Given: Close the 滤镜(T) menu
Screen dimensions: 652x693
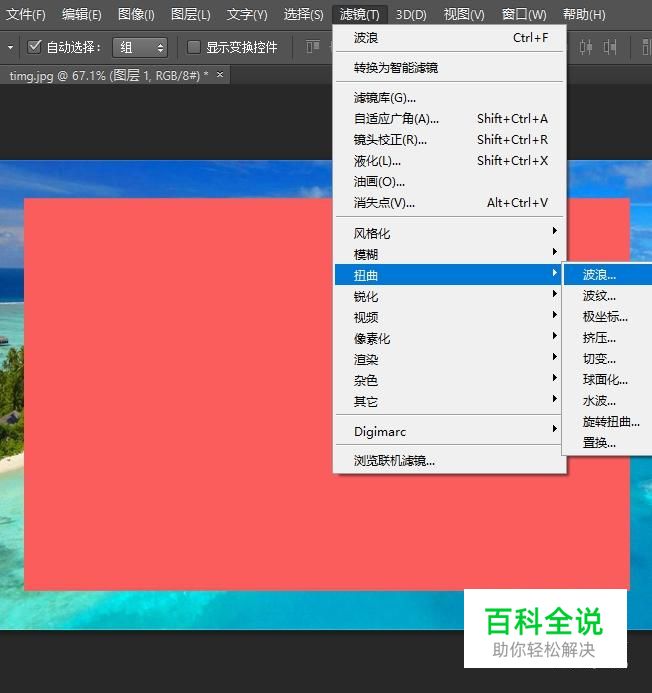Looking at the screenshot, I should pyautogui.click(x=359, y=15).
